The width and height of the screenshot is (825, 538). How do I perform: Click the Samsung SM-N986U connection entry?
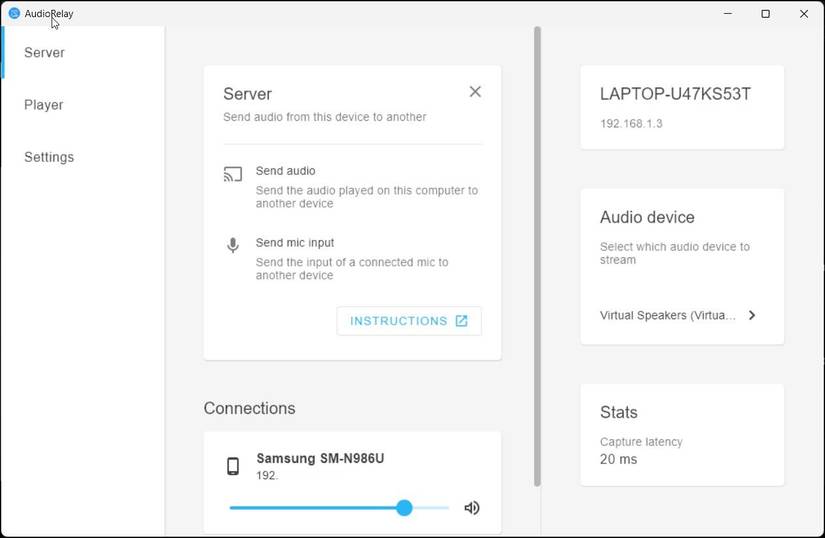point(320,459)
